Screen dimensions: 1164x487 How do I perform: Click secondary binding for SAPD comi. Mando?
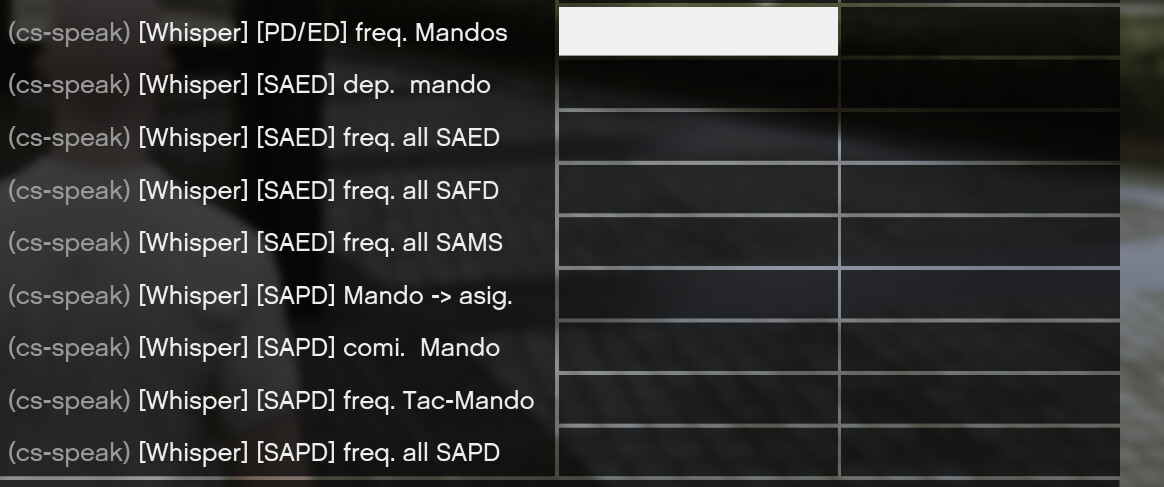[980, 347]
